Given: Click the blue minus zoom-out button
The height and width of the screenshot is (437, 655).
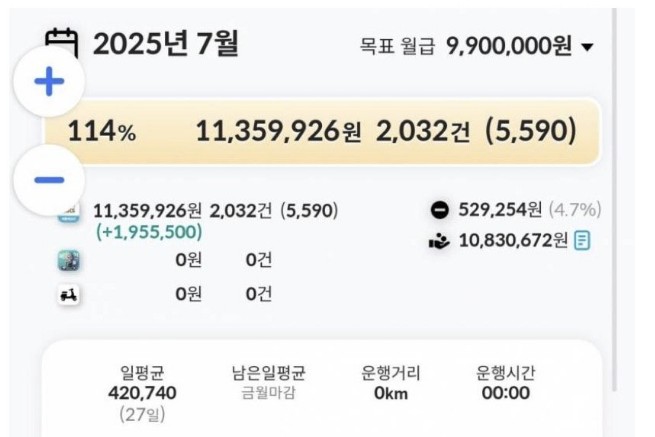Looking at the screenshot, I should pyautogui.click(x=48, y=180).
